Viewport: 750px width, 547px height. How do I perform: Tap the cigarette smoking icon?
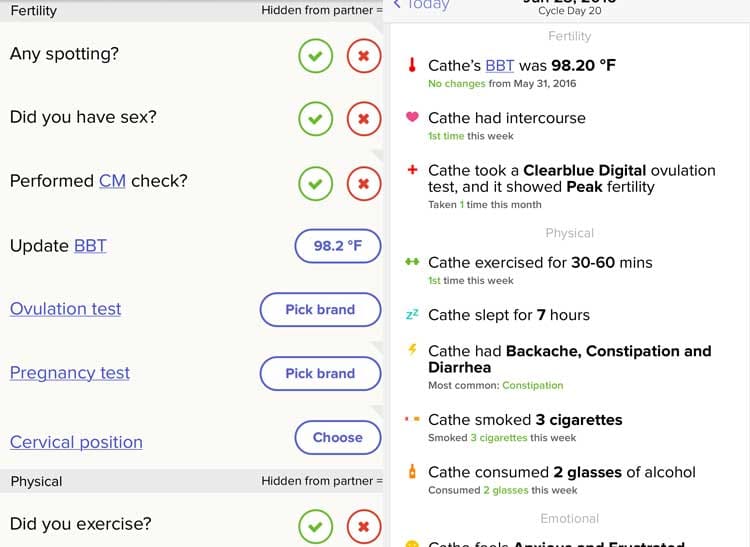(x=412, y=419)
